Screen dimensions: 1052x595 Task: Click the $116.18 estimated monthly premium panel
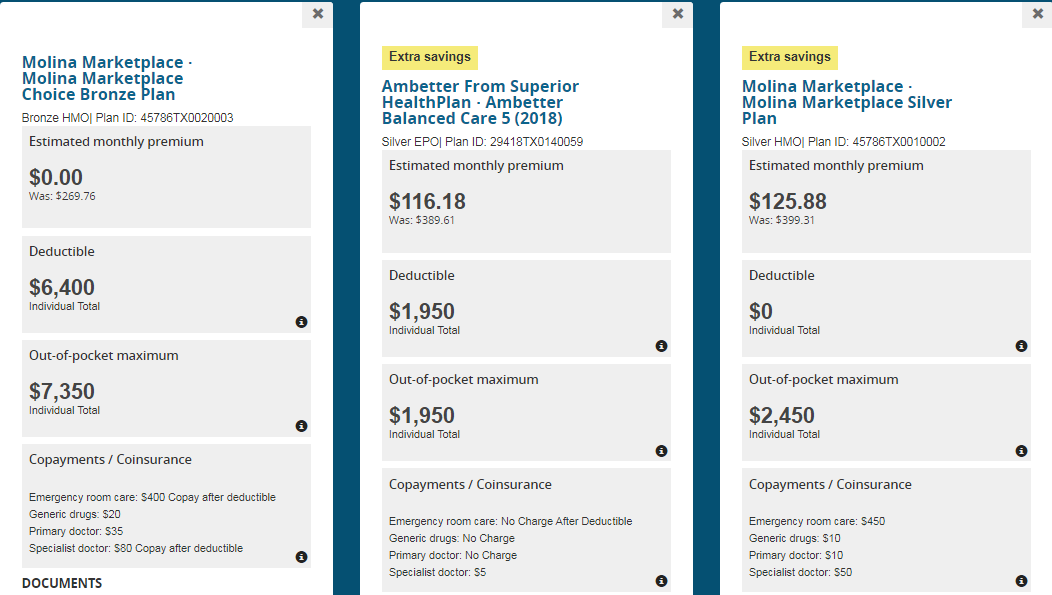[x=526, y=201]
